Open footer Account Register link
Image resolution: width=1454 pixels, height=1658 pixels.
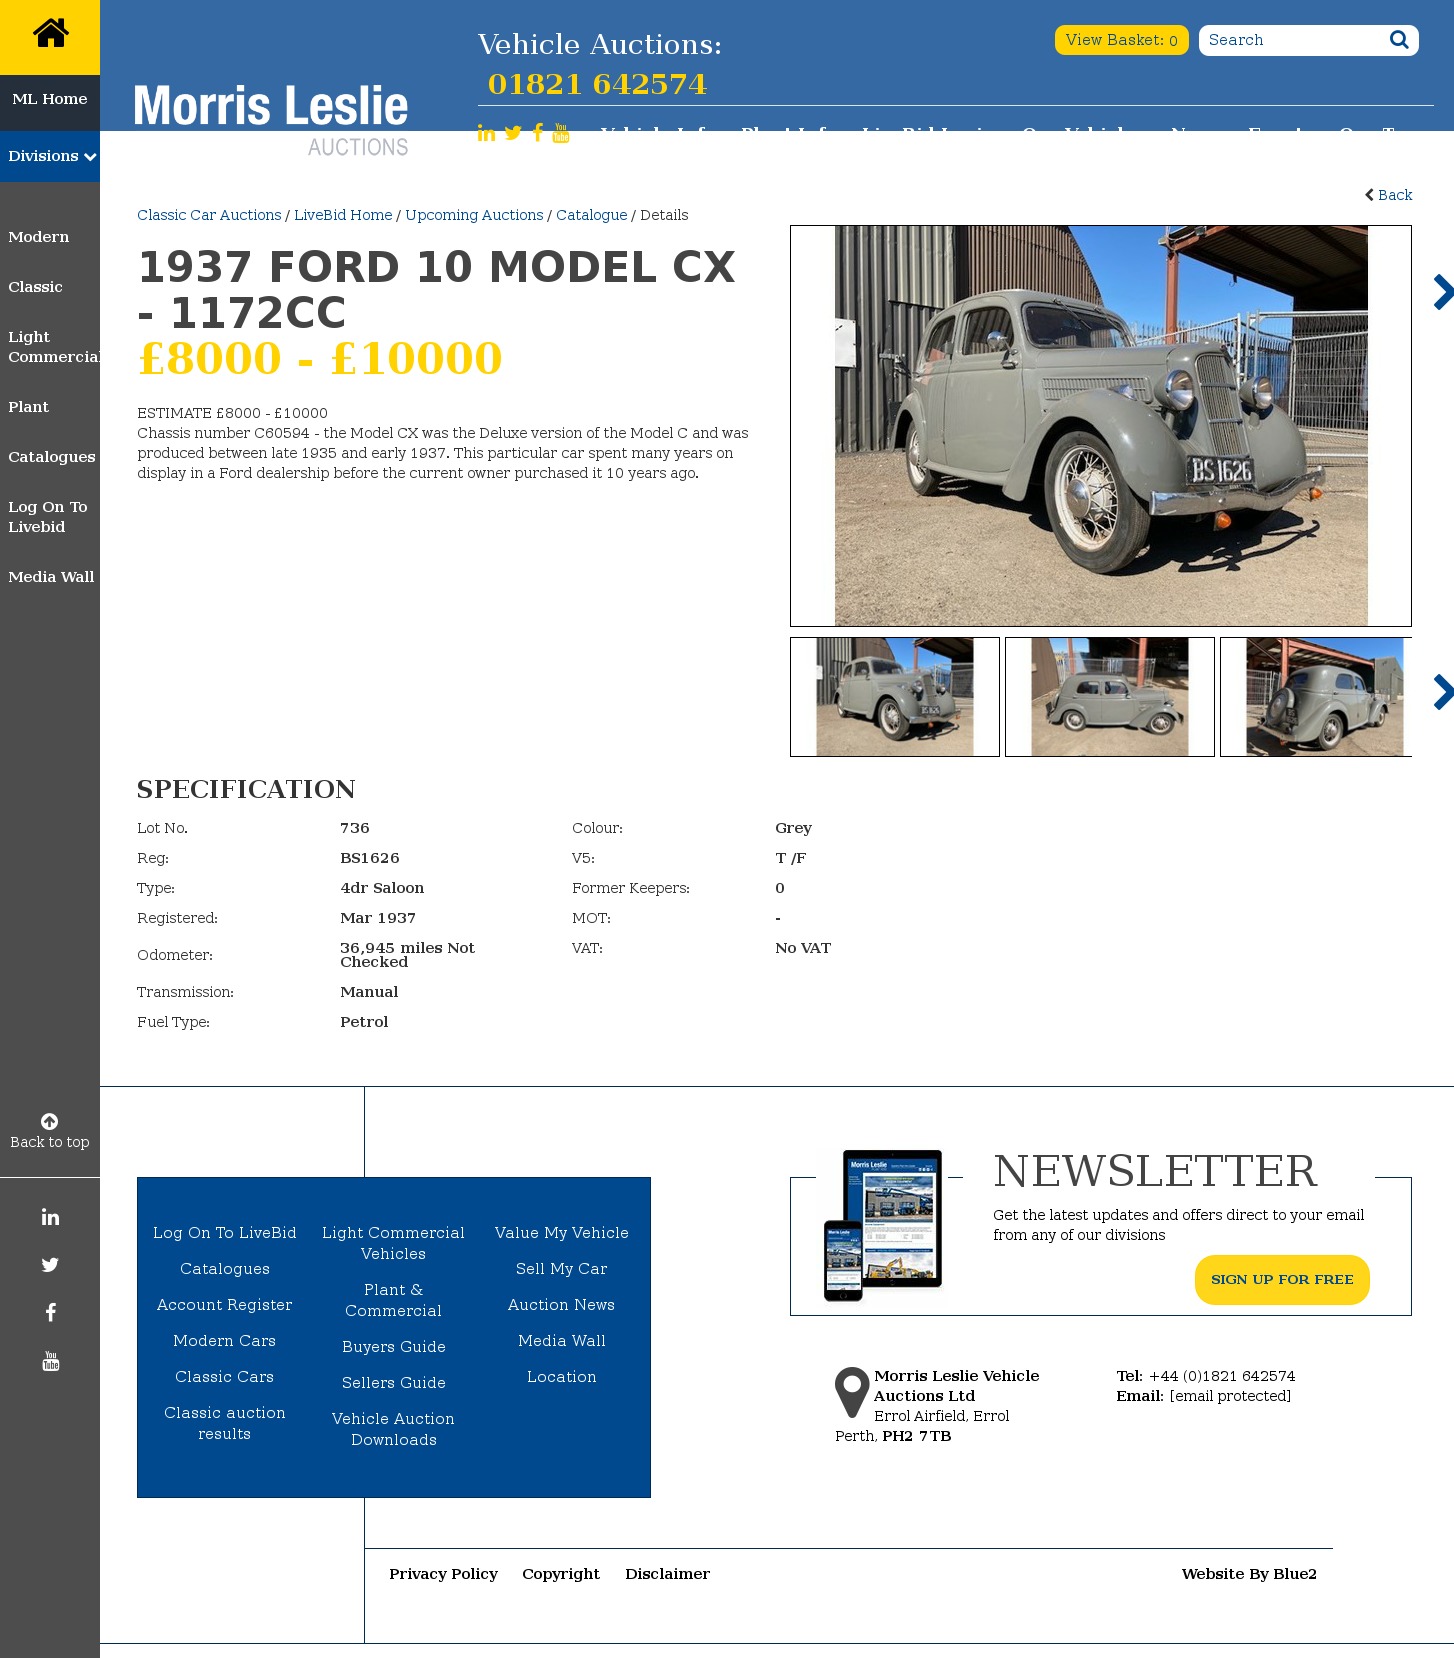pos(225,1305)
